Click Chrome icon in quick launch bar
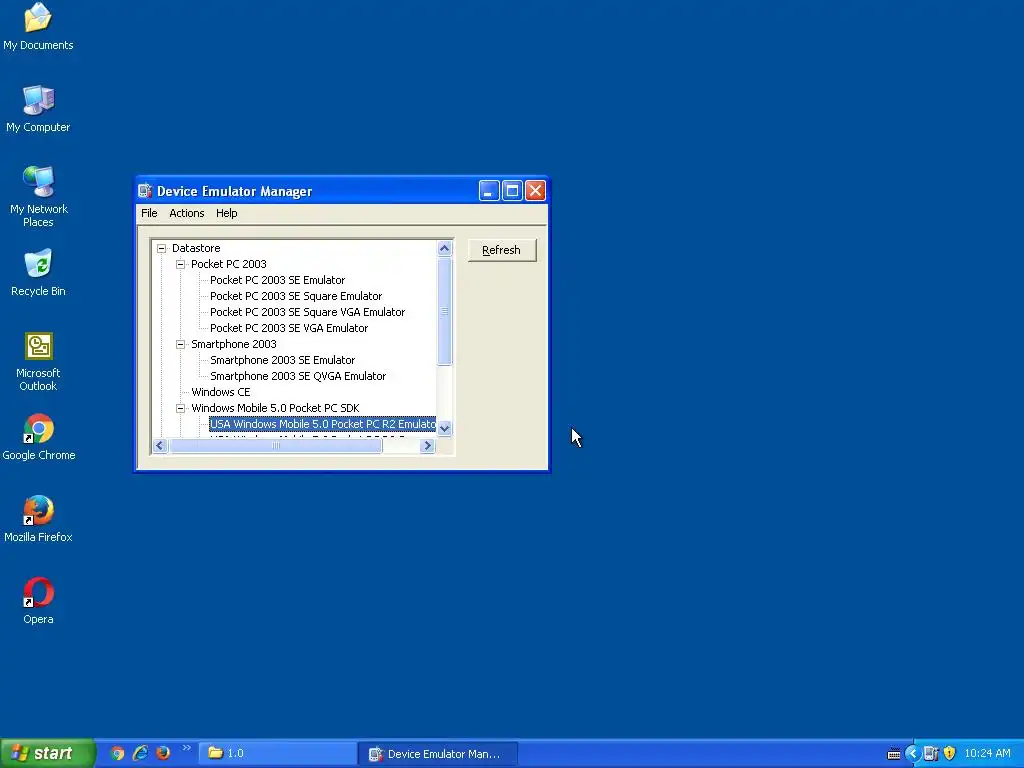Image resolution: width=1024 pixels, height=768 pixels. 117,753
